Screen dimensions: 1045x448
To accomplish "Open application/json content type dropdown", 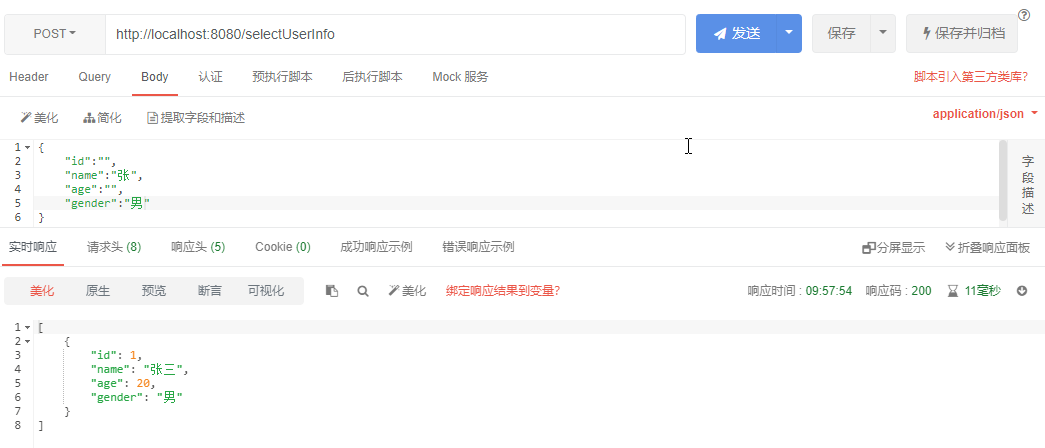I will tap(985, 114).
